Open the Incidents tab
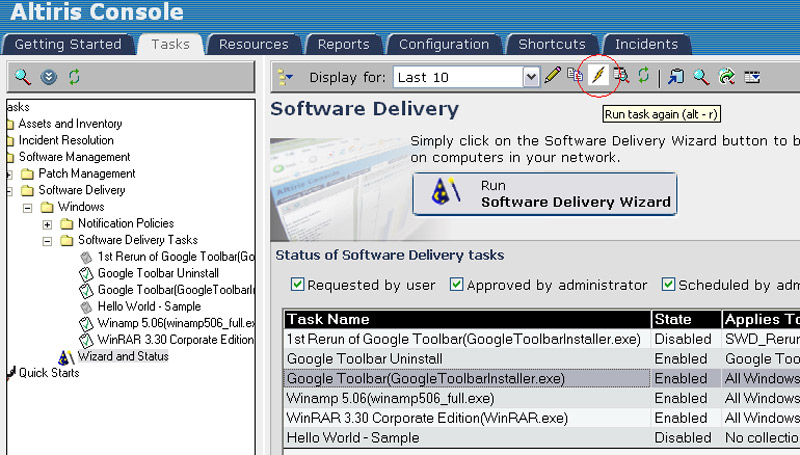The width and height of the screenshot is (800, 455). 646,44
